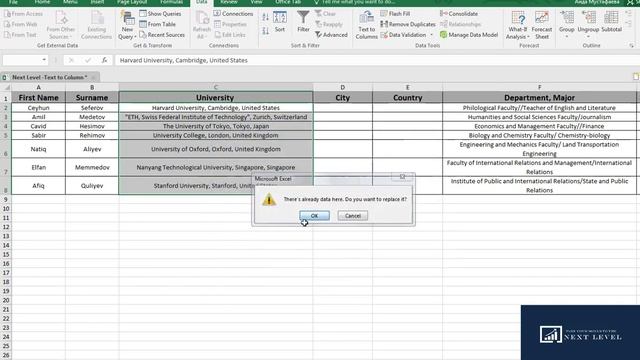Image resolution: width=640 pixels, height=360 pixels.
Task: Click From Access
Action: click(23, 13)
